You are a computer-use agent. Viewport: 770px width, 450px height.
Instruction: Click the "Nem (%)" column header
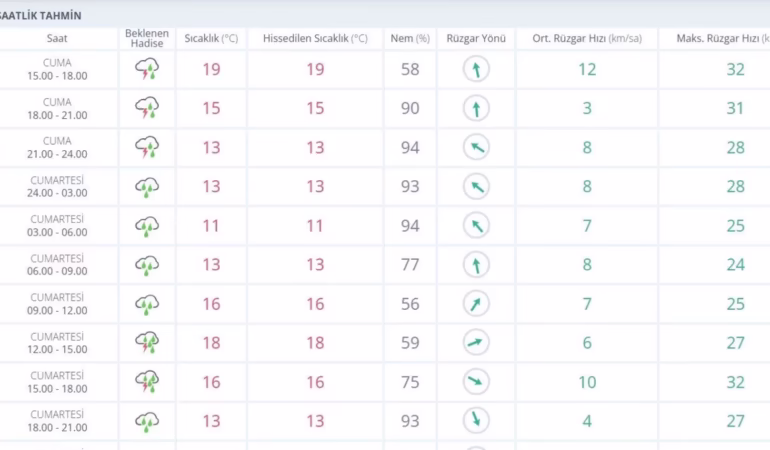tap(410, 39)
